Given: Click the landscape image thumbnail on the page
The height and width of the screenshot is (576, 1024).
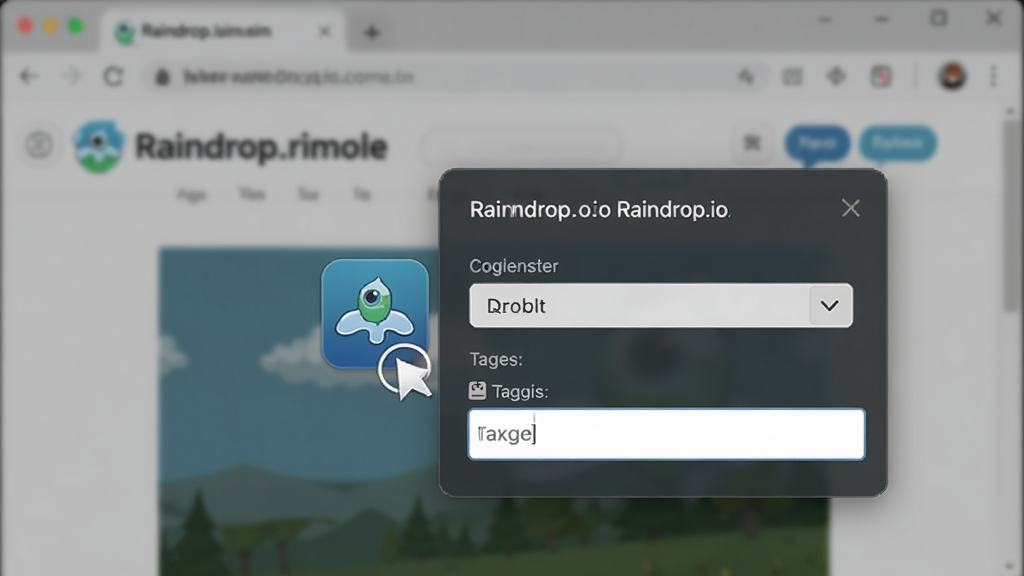Looking at the screenshot, I should [x=494, y=411].
